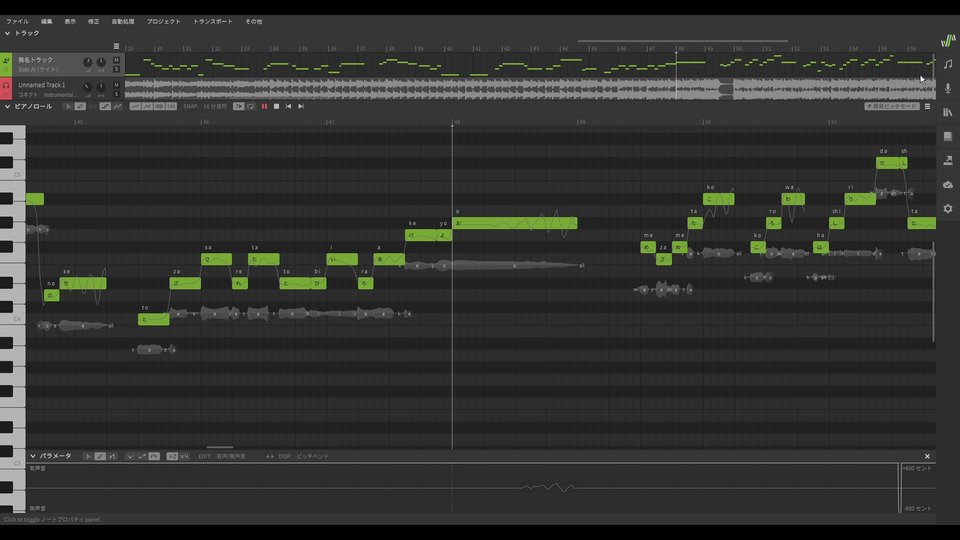
Task: Open cloud license sidebar icon
Action: point(948,184)
